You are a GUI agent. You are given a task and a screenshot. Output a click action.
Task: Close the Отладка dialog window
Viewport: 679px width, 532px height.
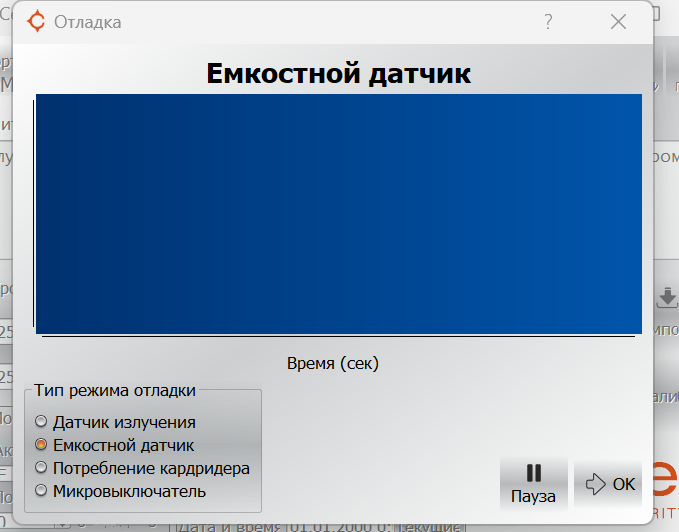(x=618, y=22)
